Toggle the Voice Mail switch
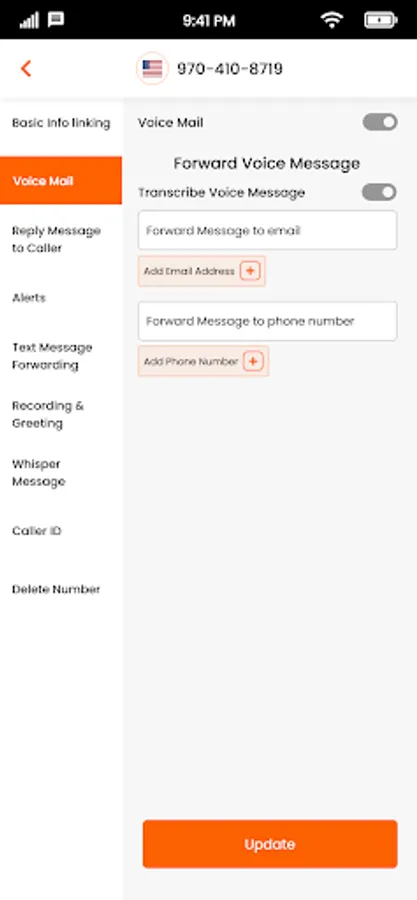 coord(380,122)
